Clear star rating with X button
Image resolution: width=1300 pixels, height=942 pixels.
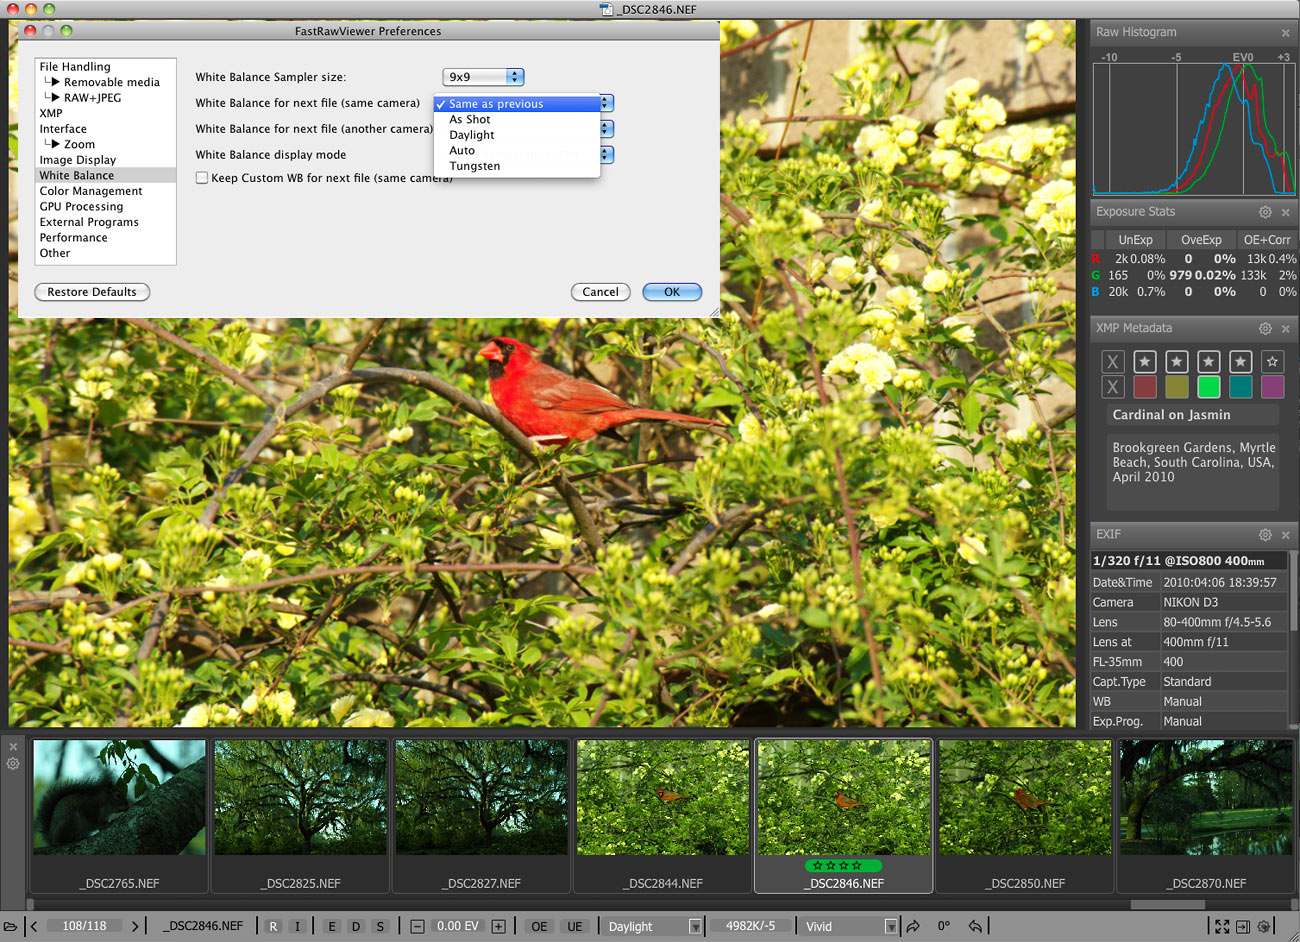tap(1113, 362)
